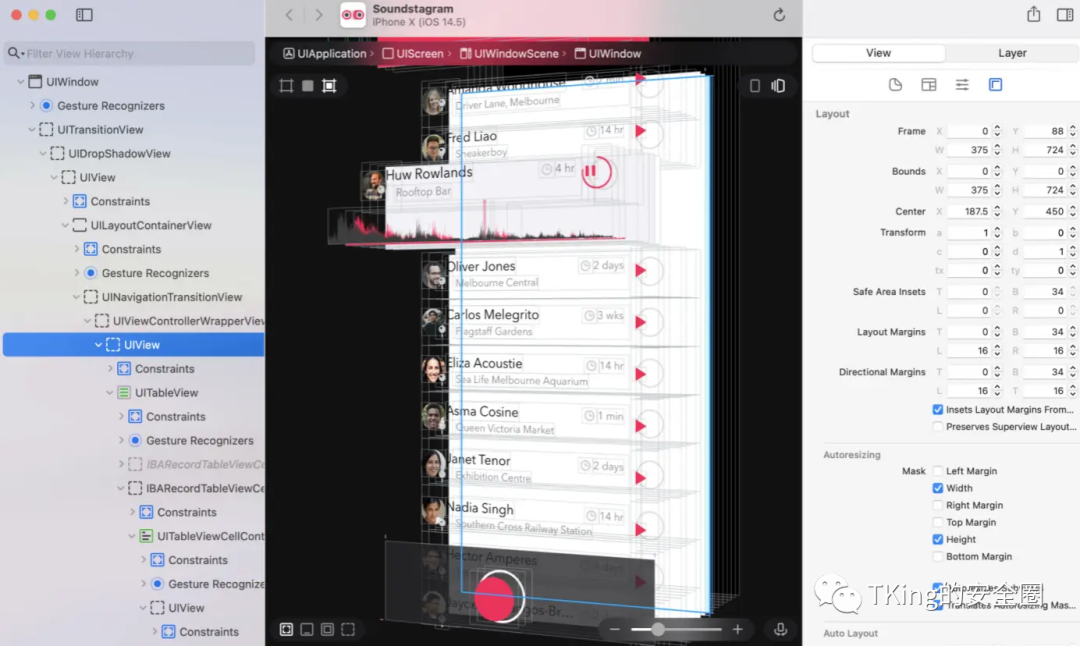Select UIApplication in the breadcrumb bar
1080x646 pixels.
click(325, 54)
